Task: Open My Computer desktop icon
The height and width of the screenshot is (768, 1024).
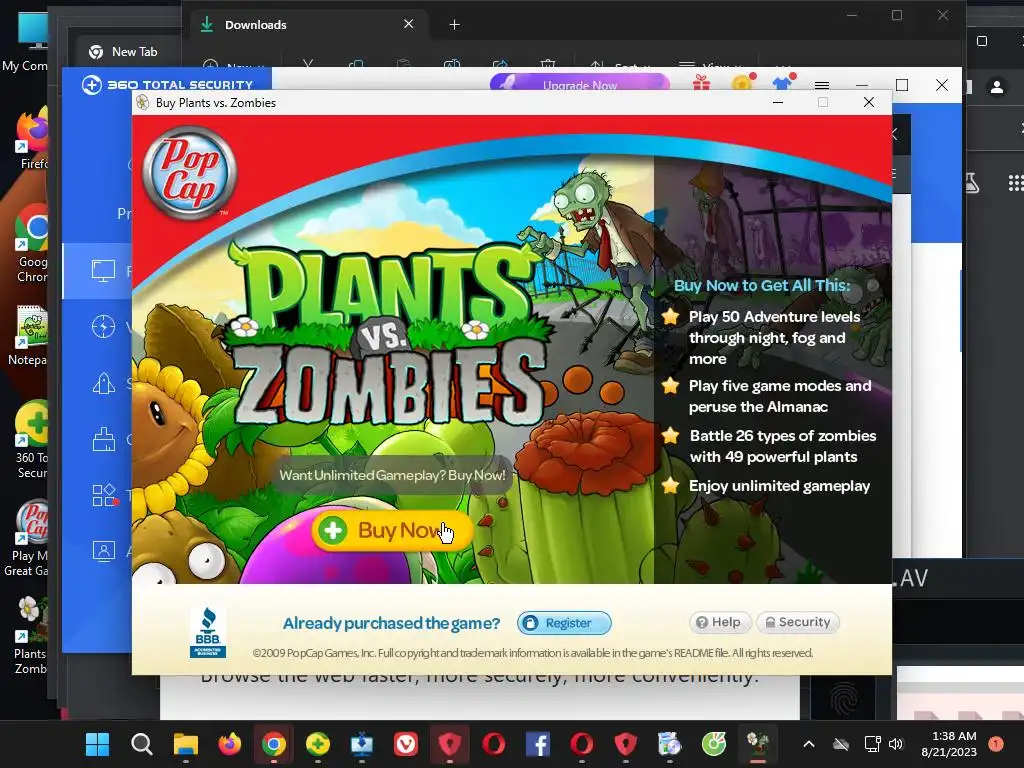Action: click(x=26, y=42)
